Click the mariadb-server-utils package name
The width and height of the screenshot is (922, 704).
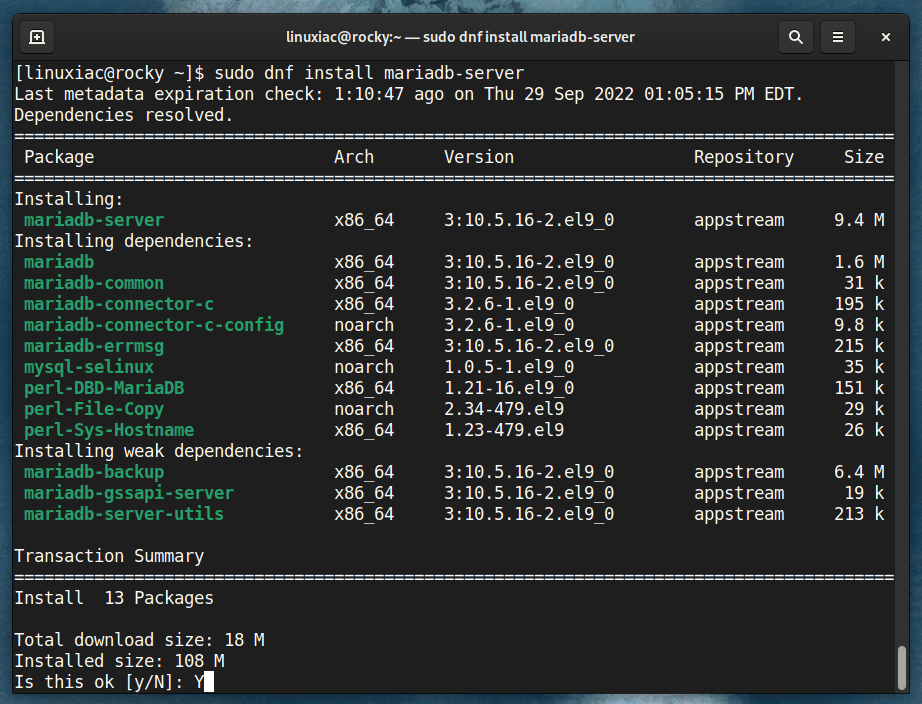124,514
